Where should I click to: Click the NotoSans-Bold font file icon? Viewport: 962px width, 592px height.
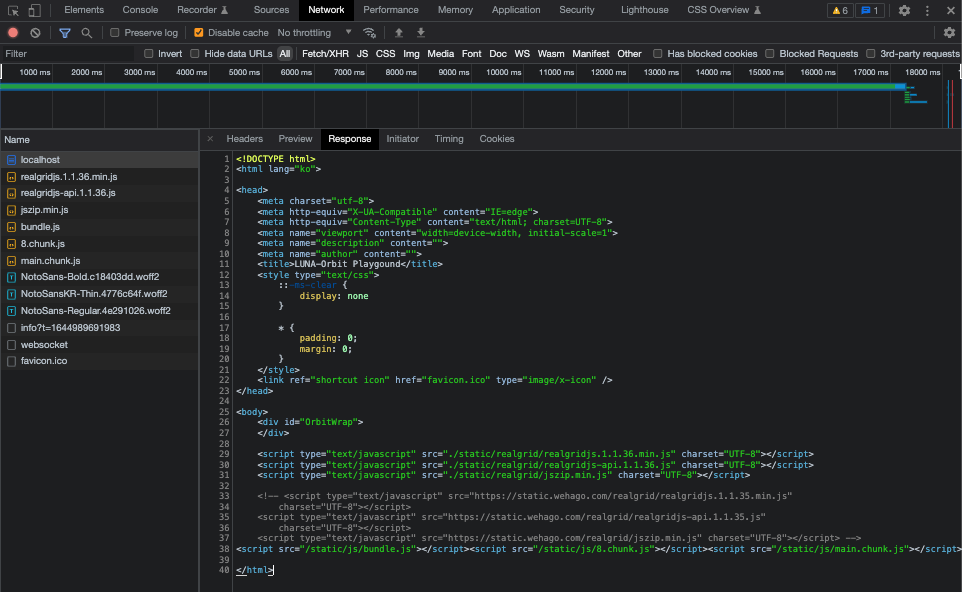(x=11, y=277)
